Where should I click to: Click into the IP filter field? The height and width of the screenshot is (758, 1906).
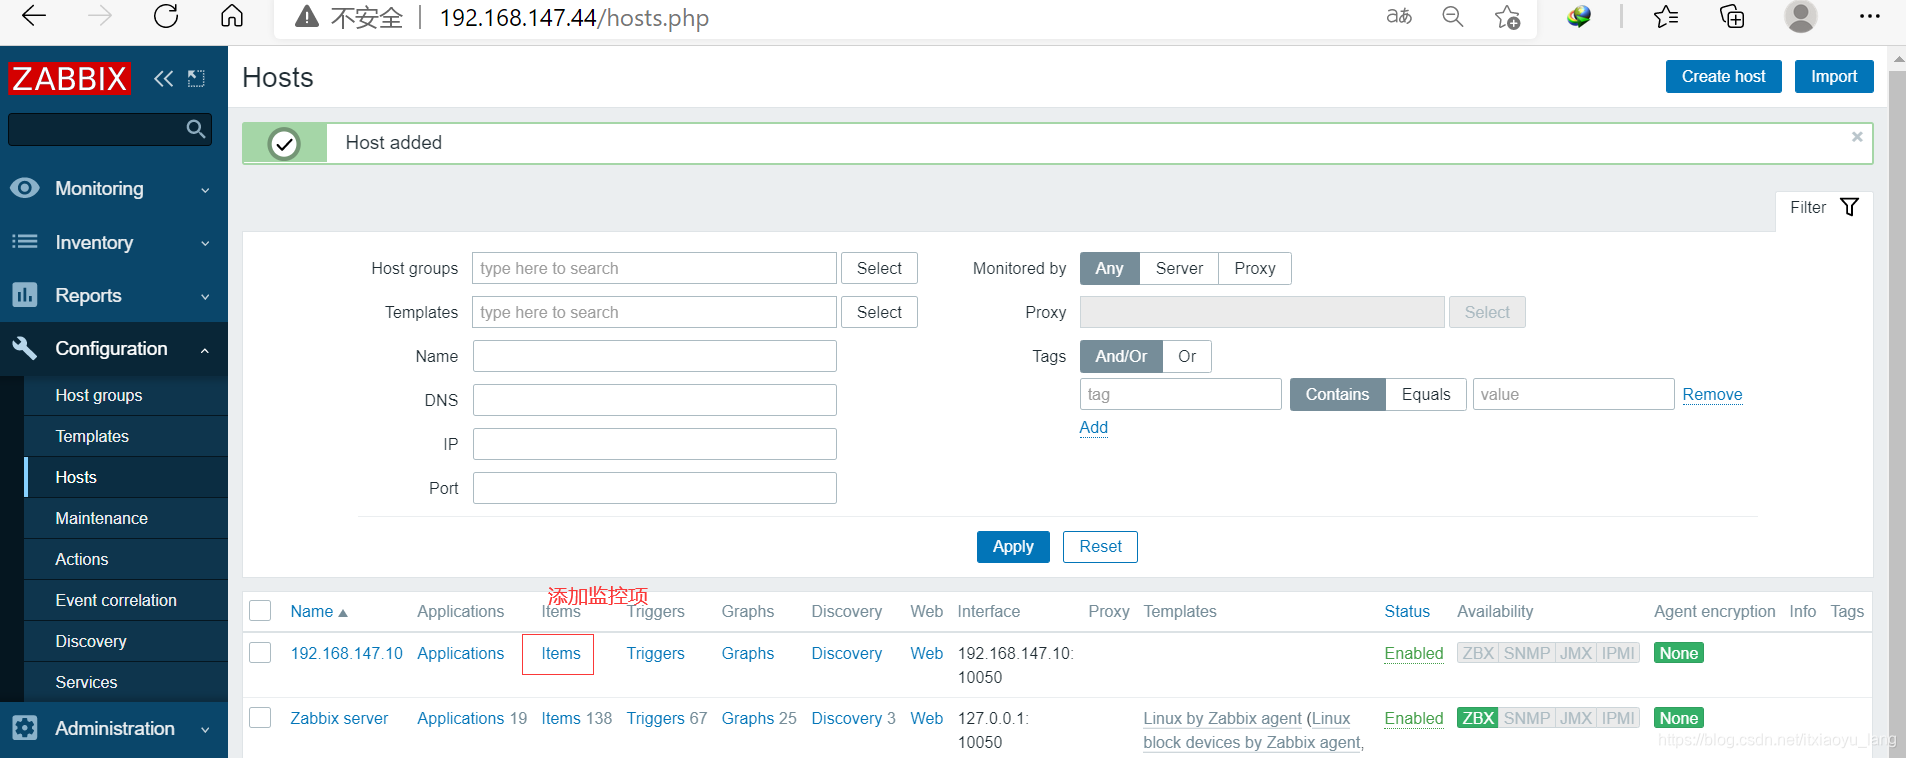point(655,444)
